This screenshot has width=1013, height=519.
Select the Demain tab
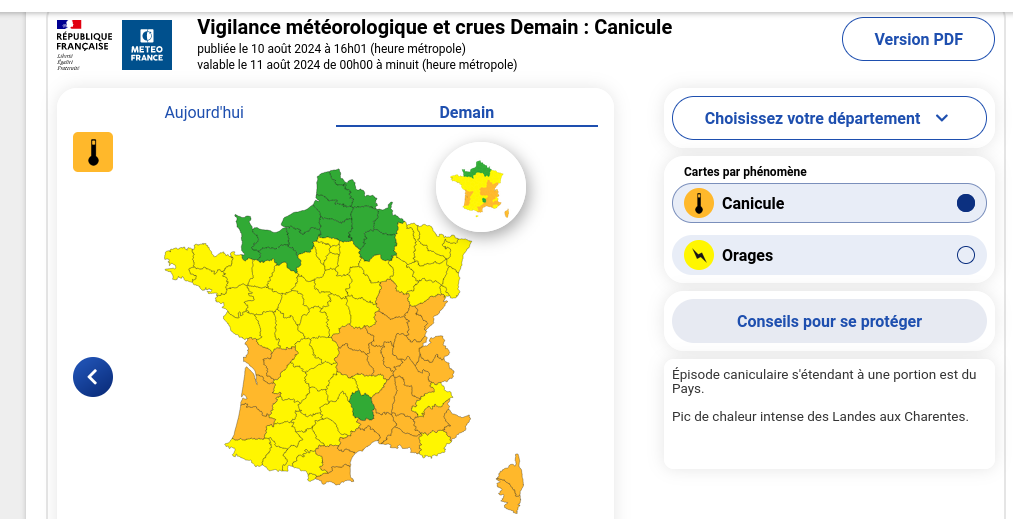[x=466, y=112]
